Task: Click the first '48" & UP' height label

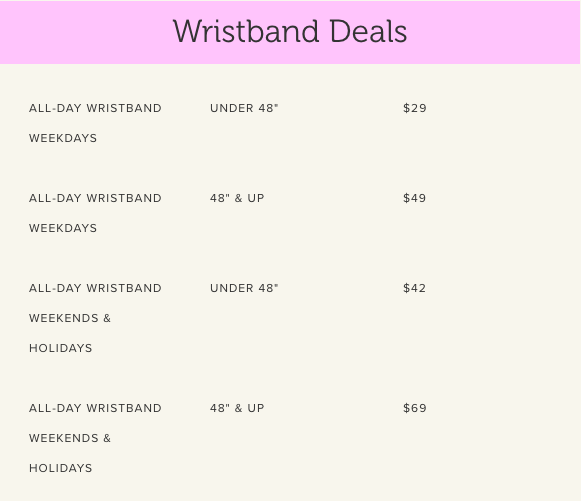Action: 237,198
